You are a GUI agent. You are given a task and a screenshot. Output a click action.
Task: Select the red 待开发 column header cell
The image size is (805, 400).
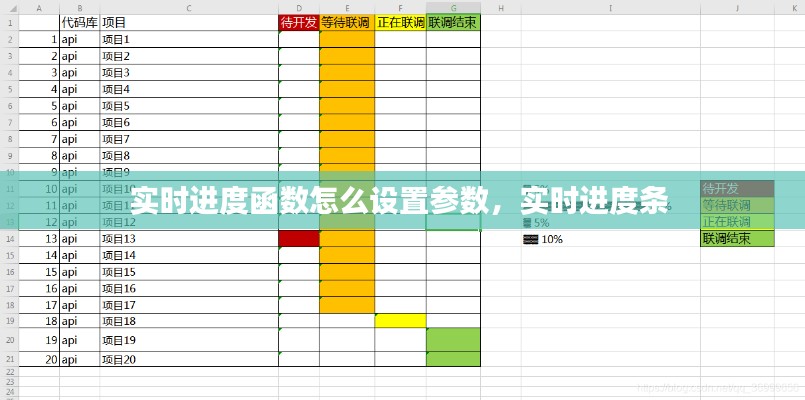pos(298,22)
